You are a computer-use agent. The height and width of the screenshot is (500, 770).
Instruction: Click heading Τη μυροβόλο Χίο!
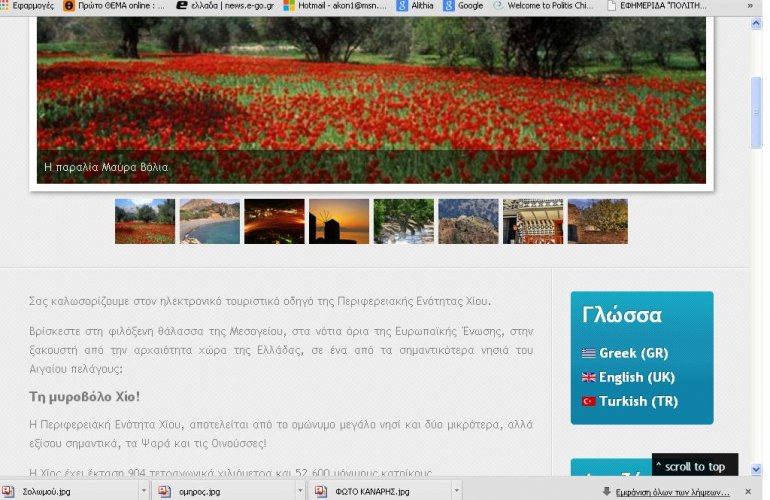coord(84,396)
